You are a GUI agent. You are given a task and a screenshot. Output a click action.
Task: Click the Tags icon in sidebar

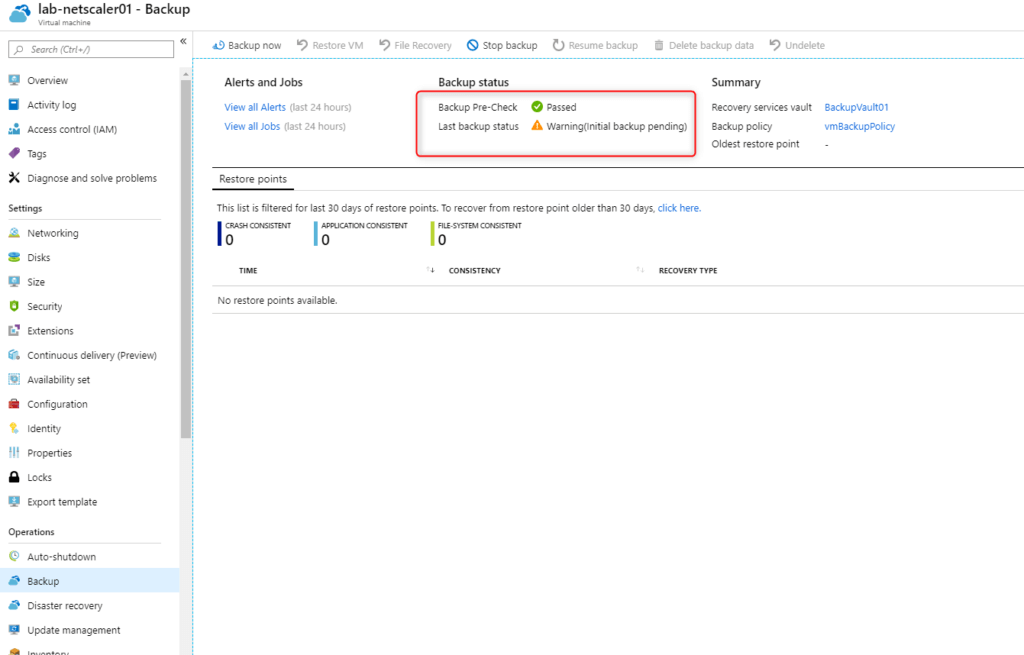14,153
